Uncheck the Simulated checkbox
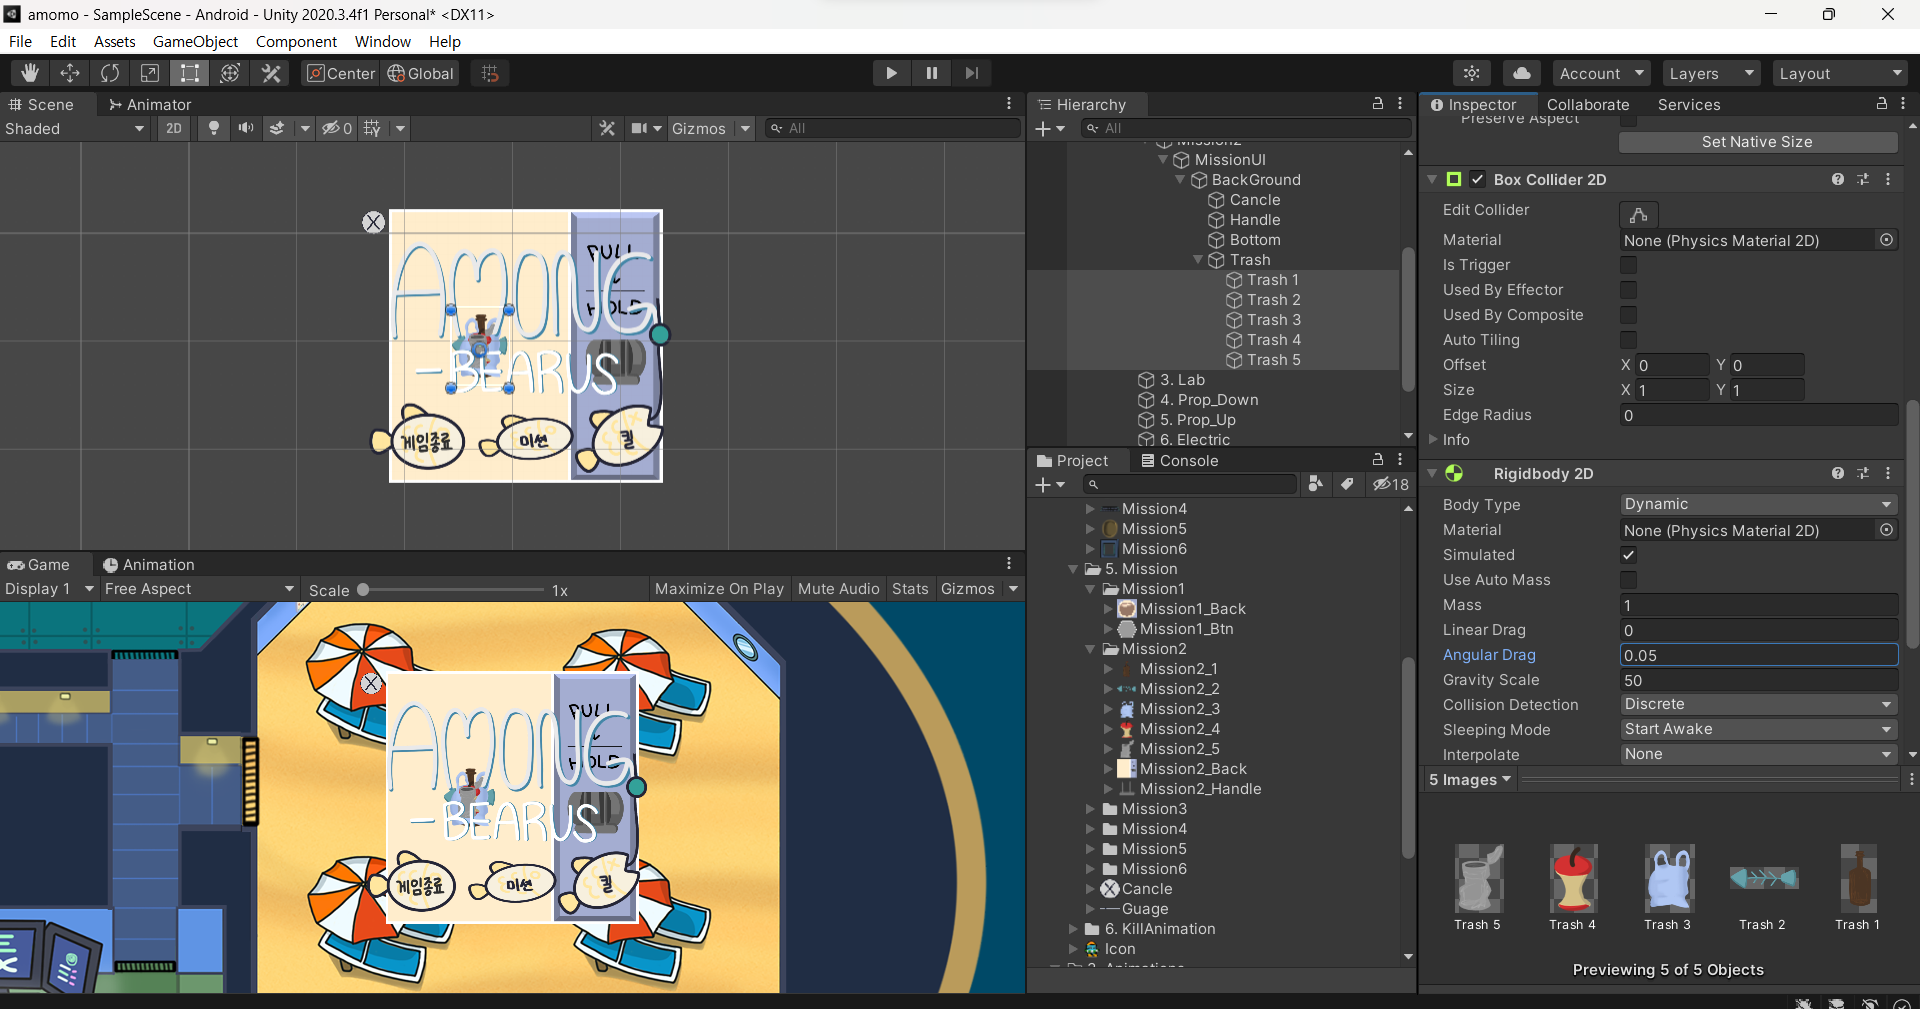 1628,555
